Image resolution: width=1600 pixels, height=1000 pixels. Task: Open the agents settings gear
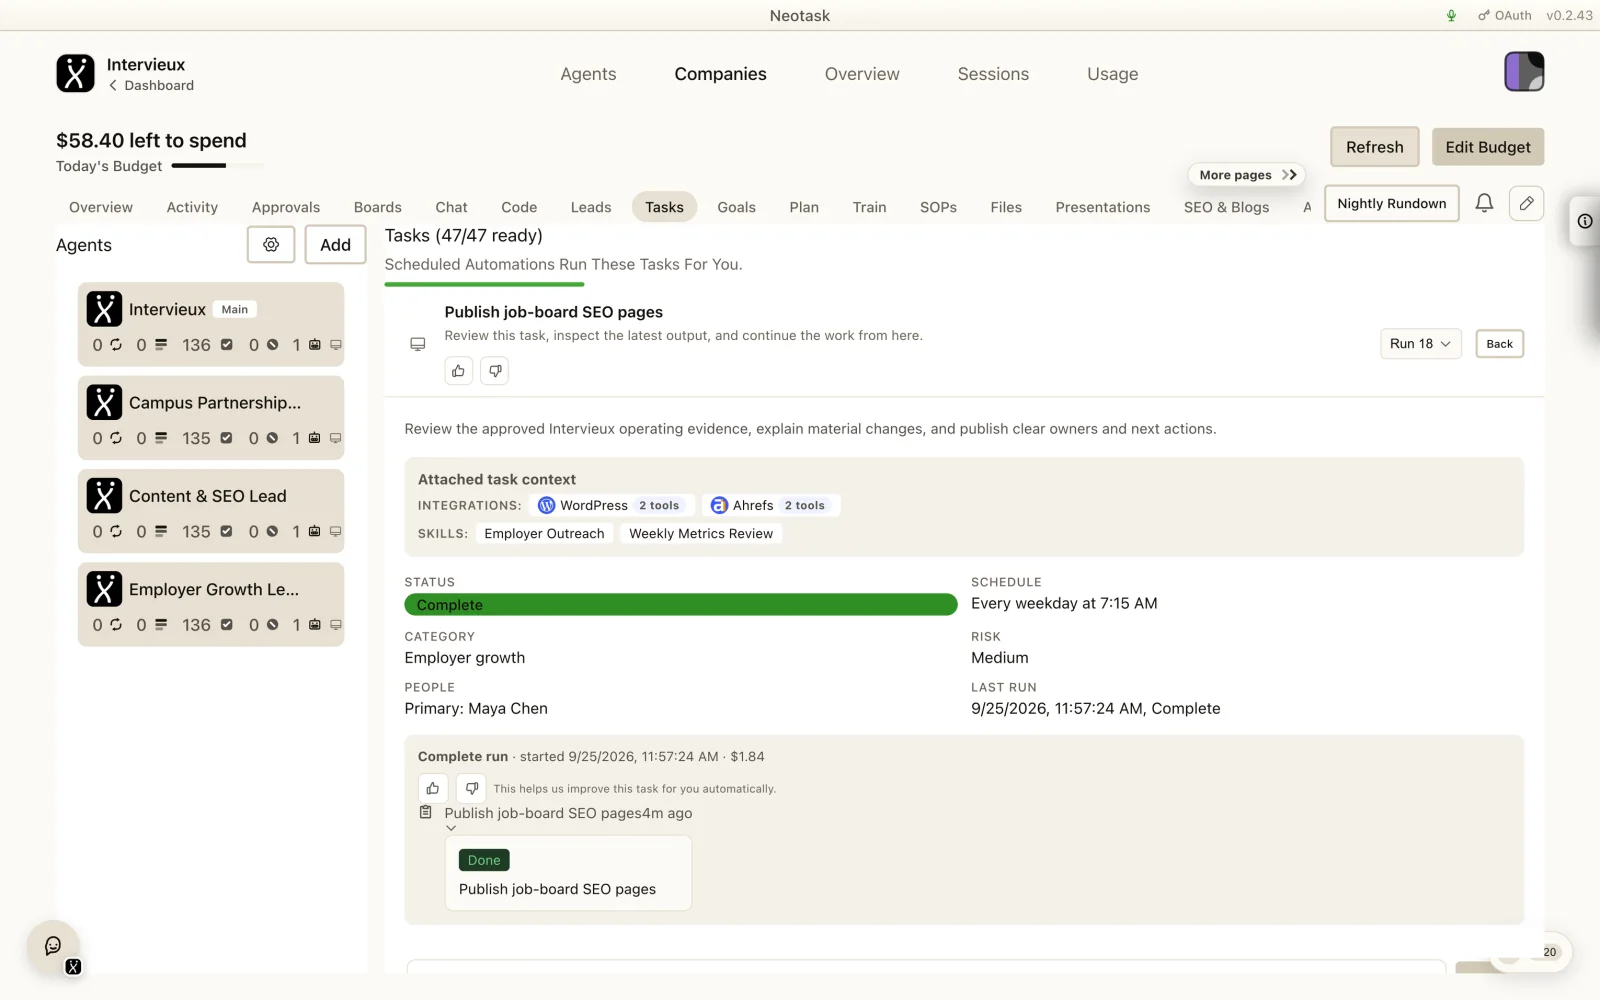271,245
